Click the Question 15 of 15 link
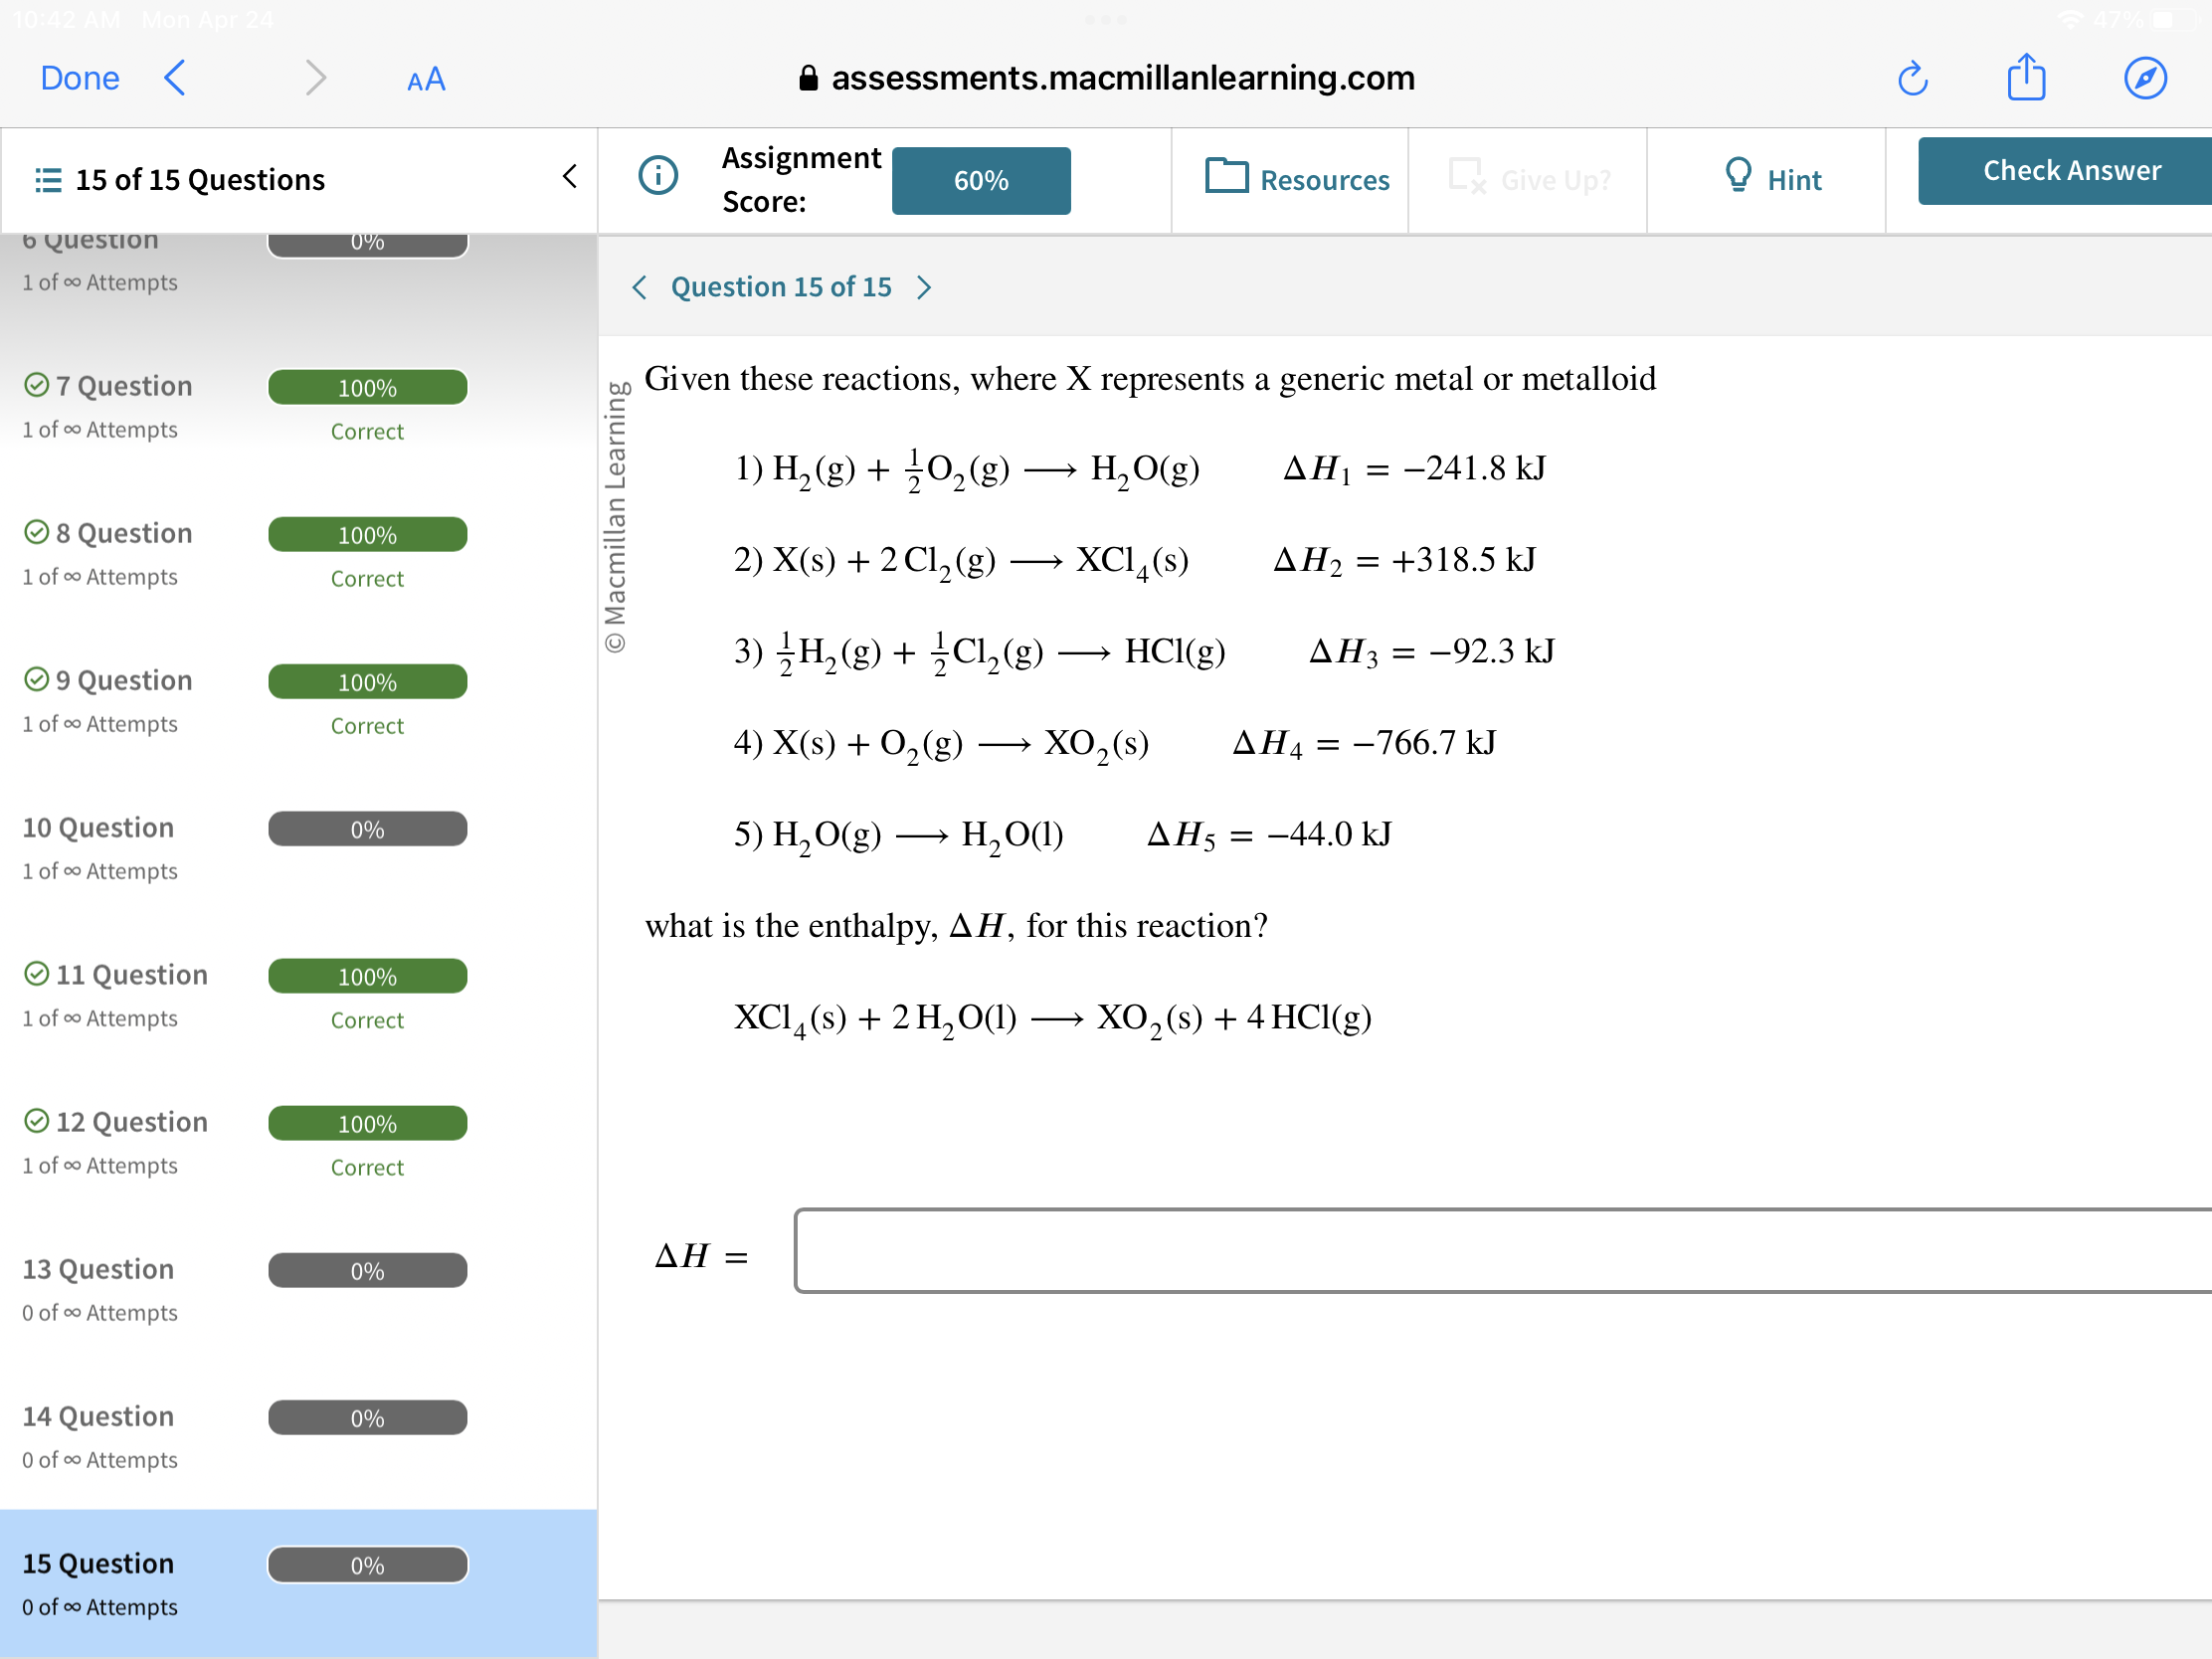Screen dimensions: 2212x1659 pyautogui.click(x=781, y=288)
